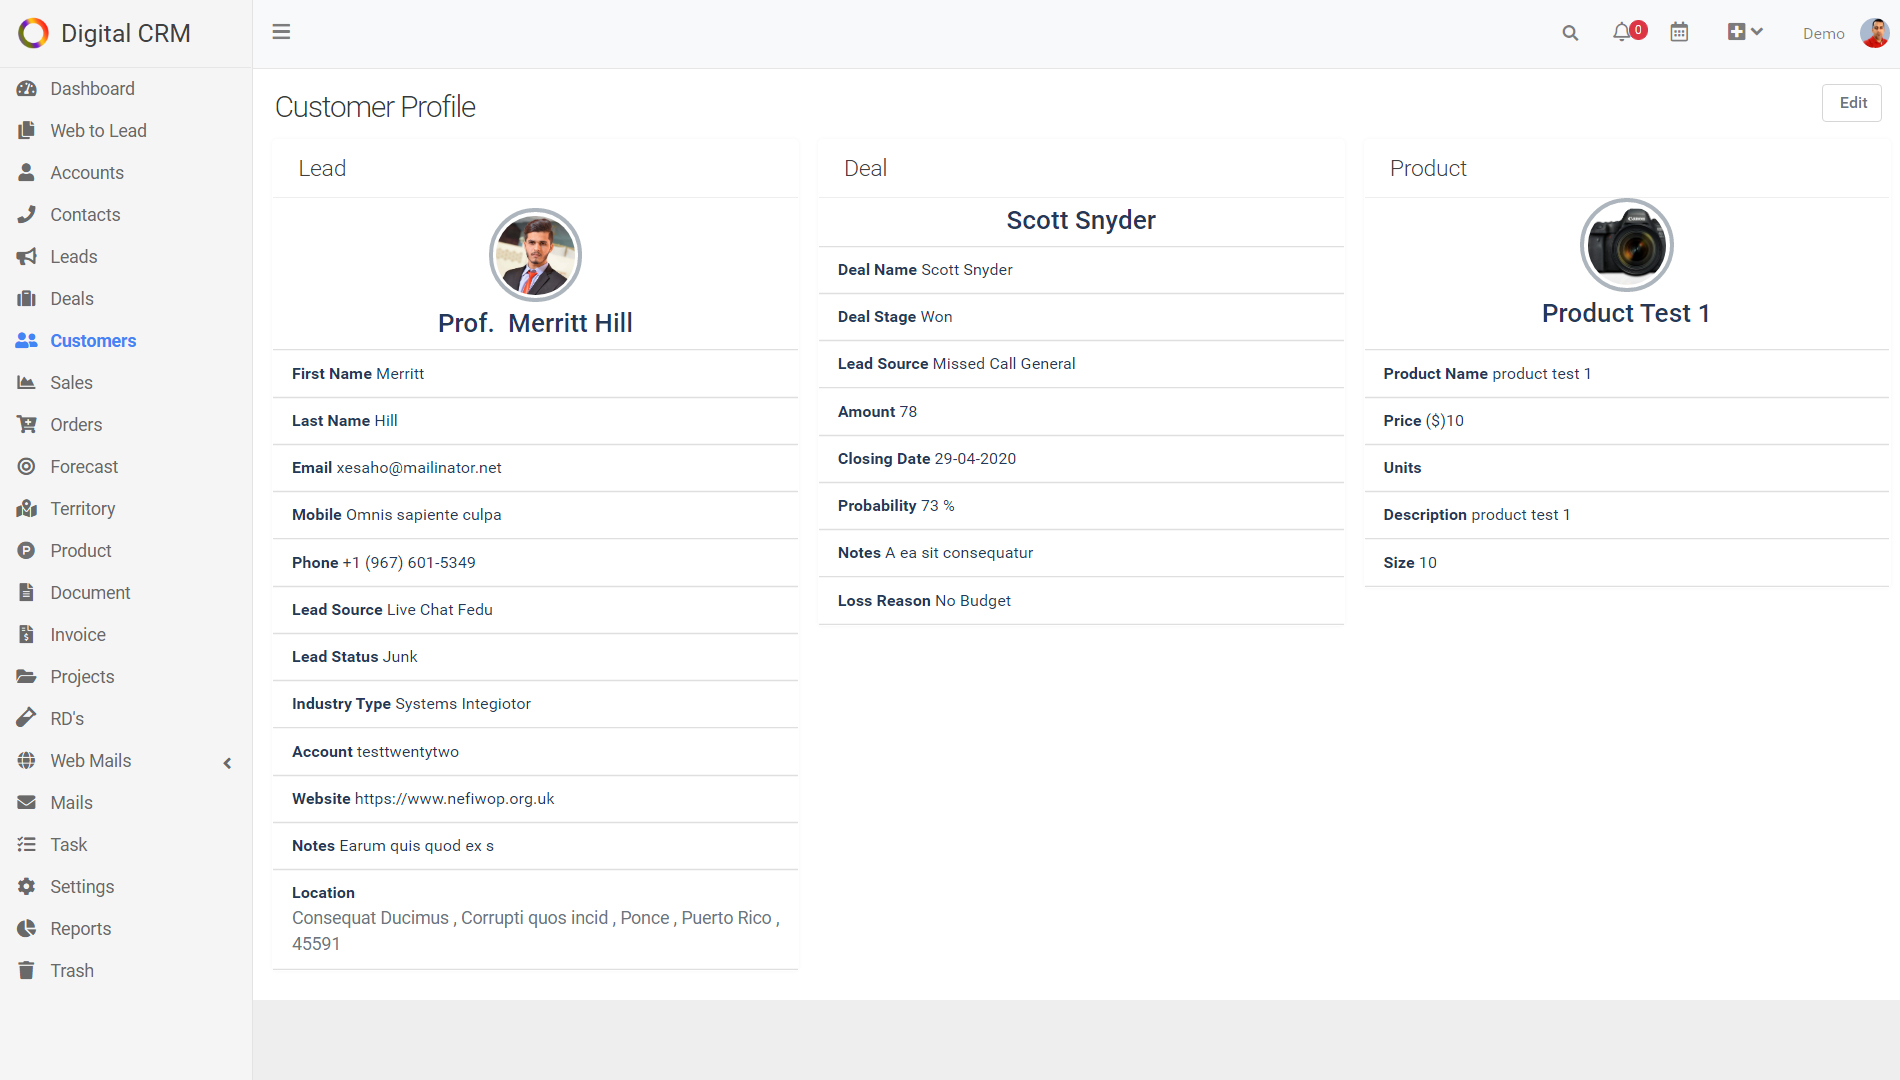Expand the Web Mails submenu arrow
1900x1080 pixels.
227,763
